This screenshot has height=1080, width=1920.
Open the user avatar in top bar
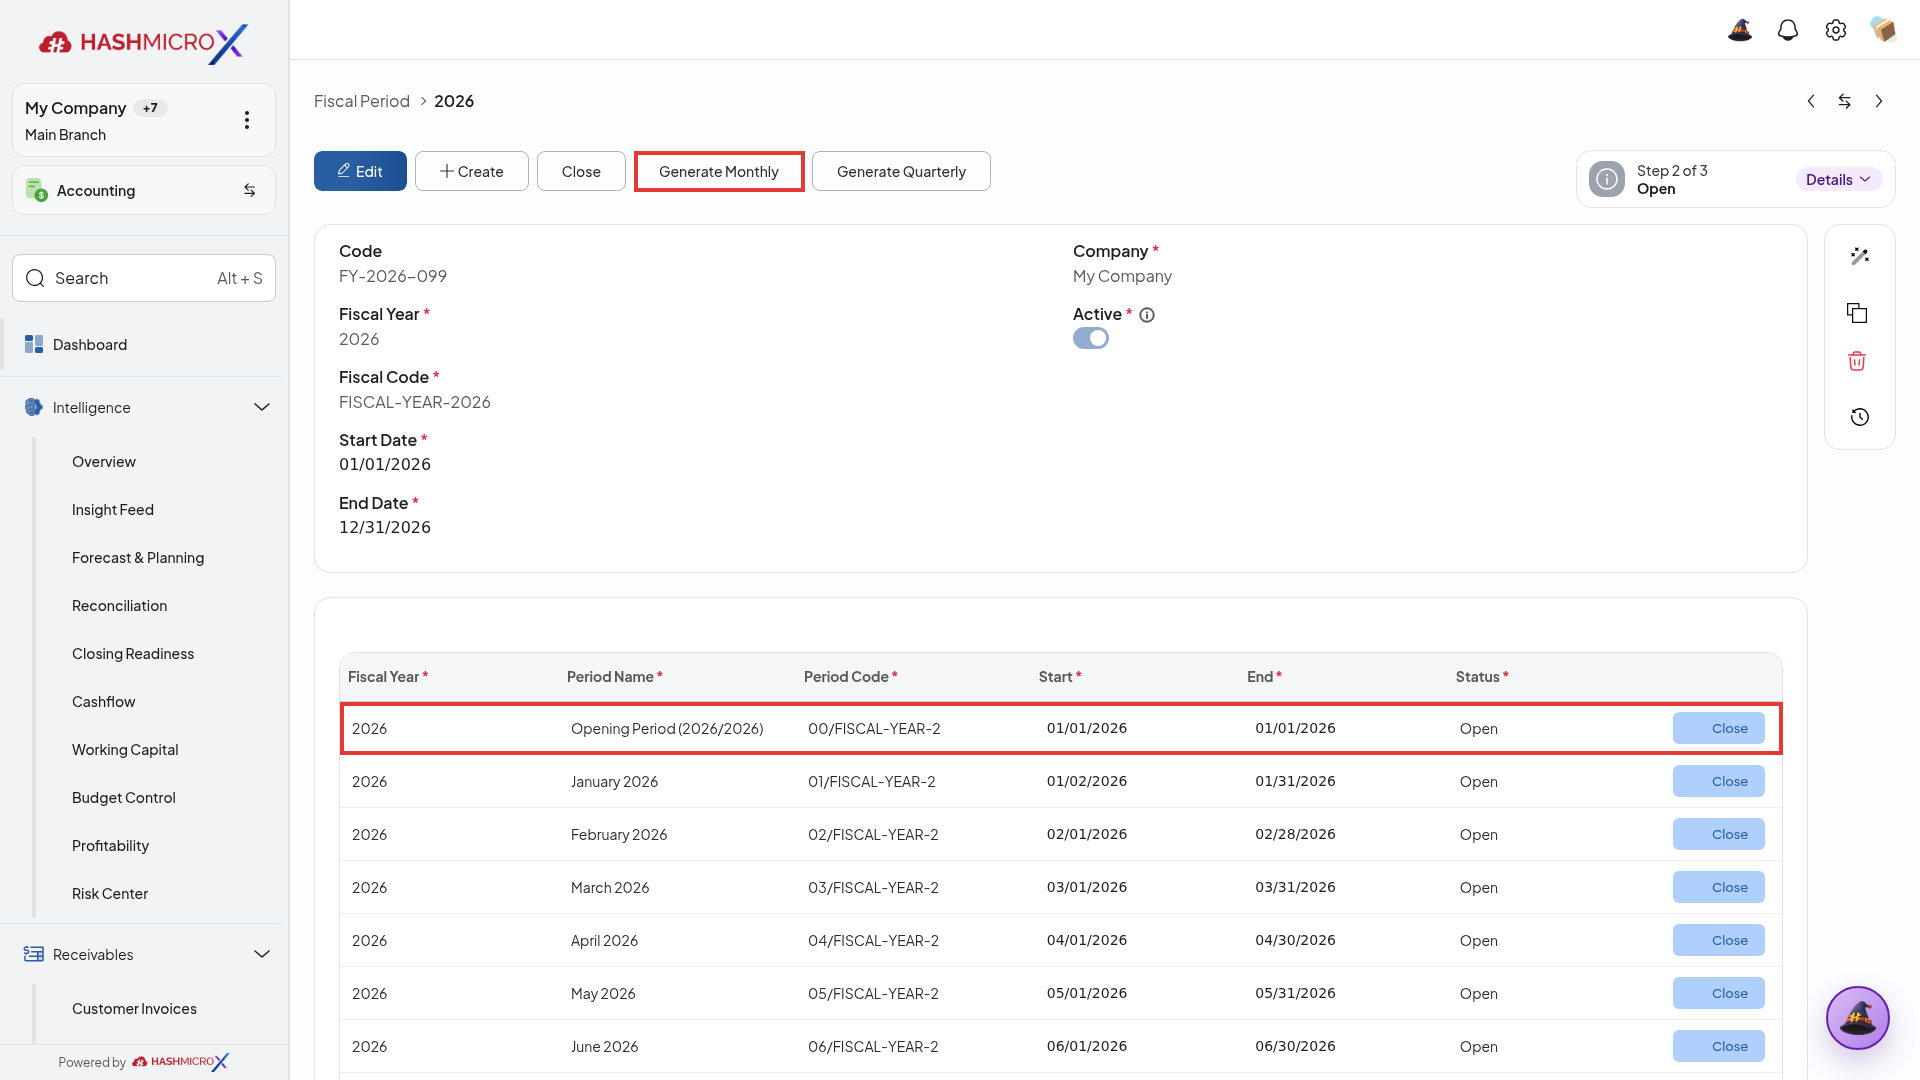coord(1883,30)
